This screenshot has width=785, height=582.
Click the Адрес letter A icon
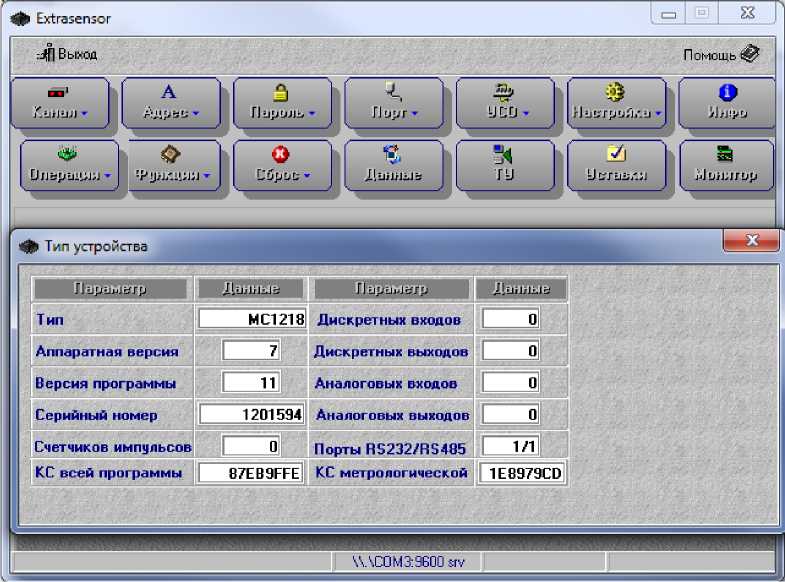point(169,92)
